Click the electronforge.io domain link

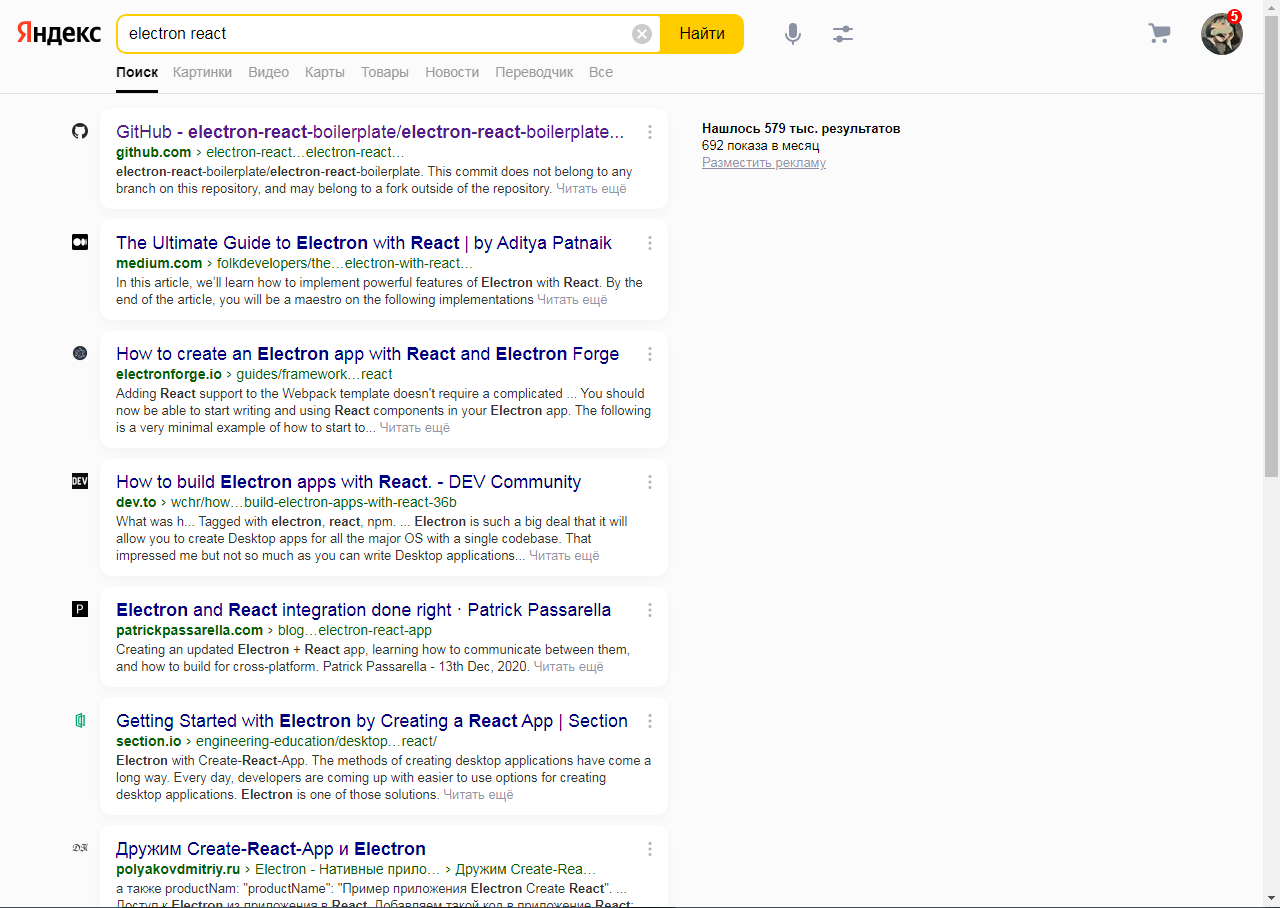169,374
